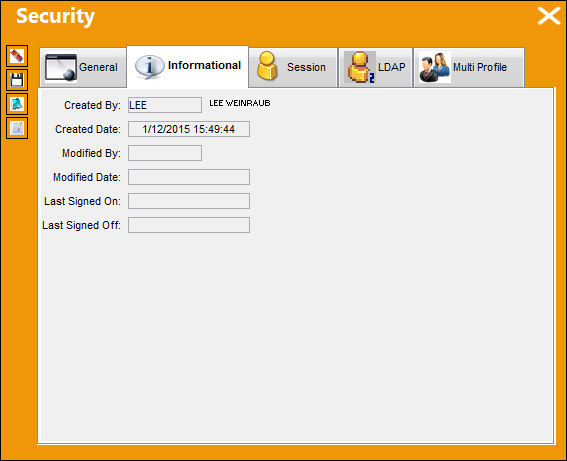Click the LEE WEINRAUB name text

240,103
